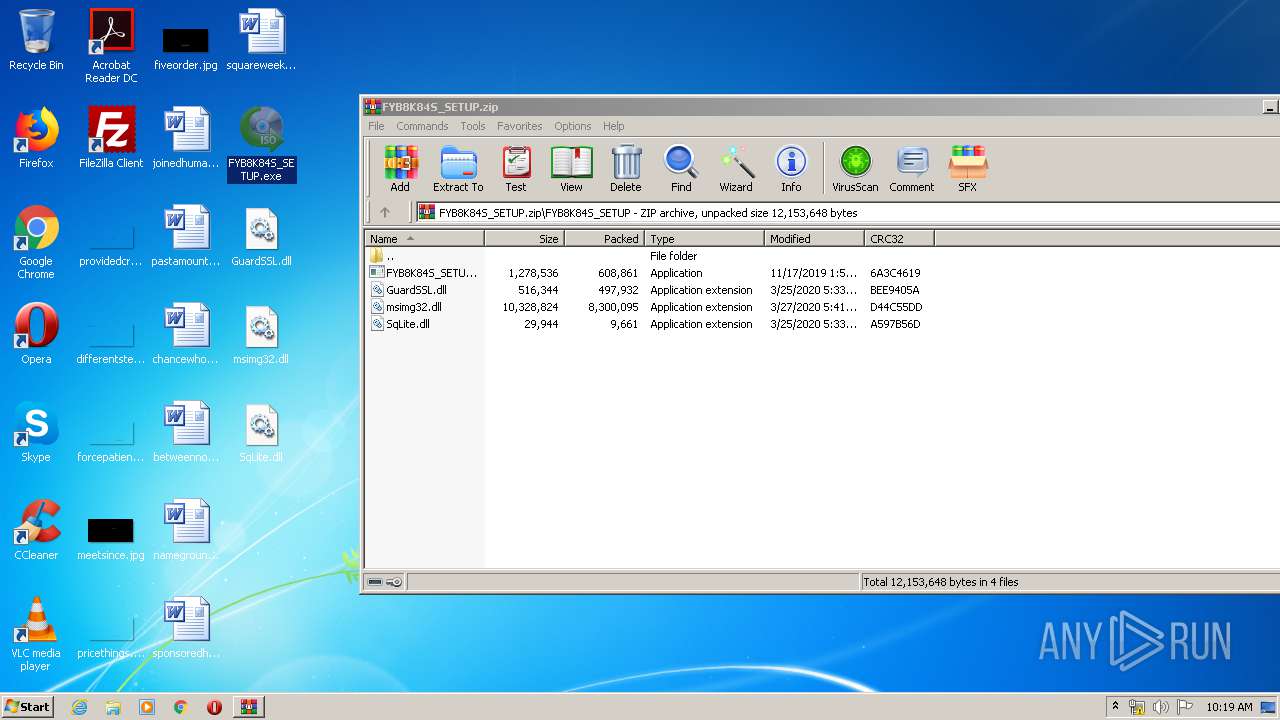Image resolution: width=1280 pixels, height=720 pixels.
Task: Sort by CRC32 column header
Action: click(x=900, y=238)
